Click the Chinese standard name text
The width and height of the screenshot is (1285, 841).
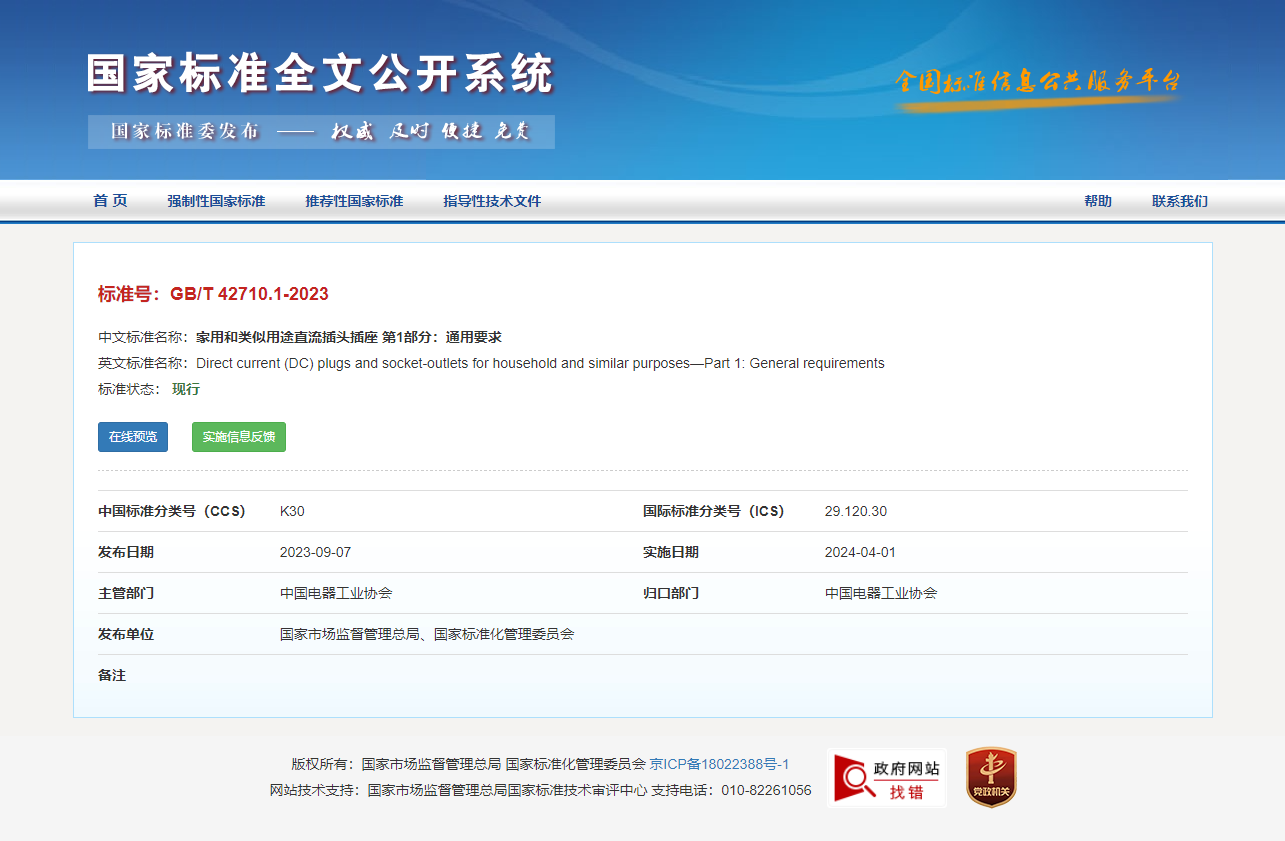(349, 337)
